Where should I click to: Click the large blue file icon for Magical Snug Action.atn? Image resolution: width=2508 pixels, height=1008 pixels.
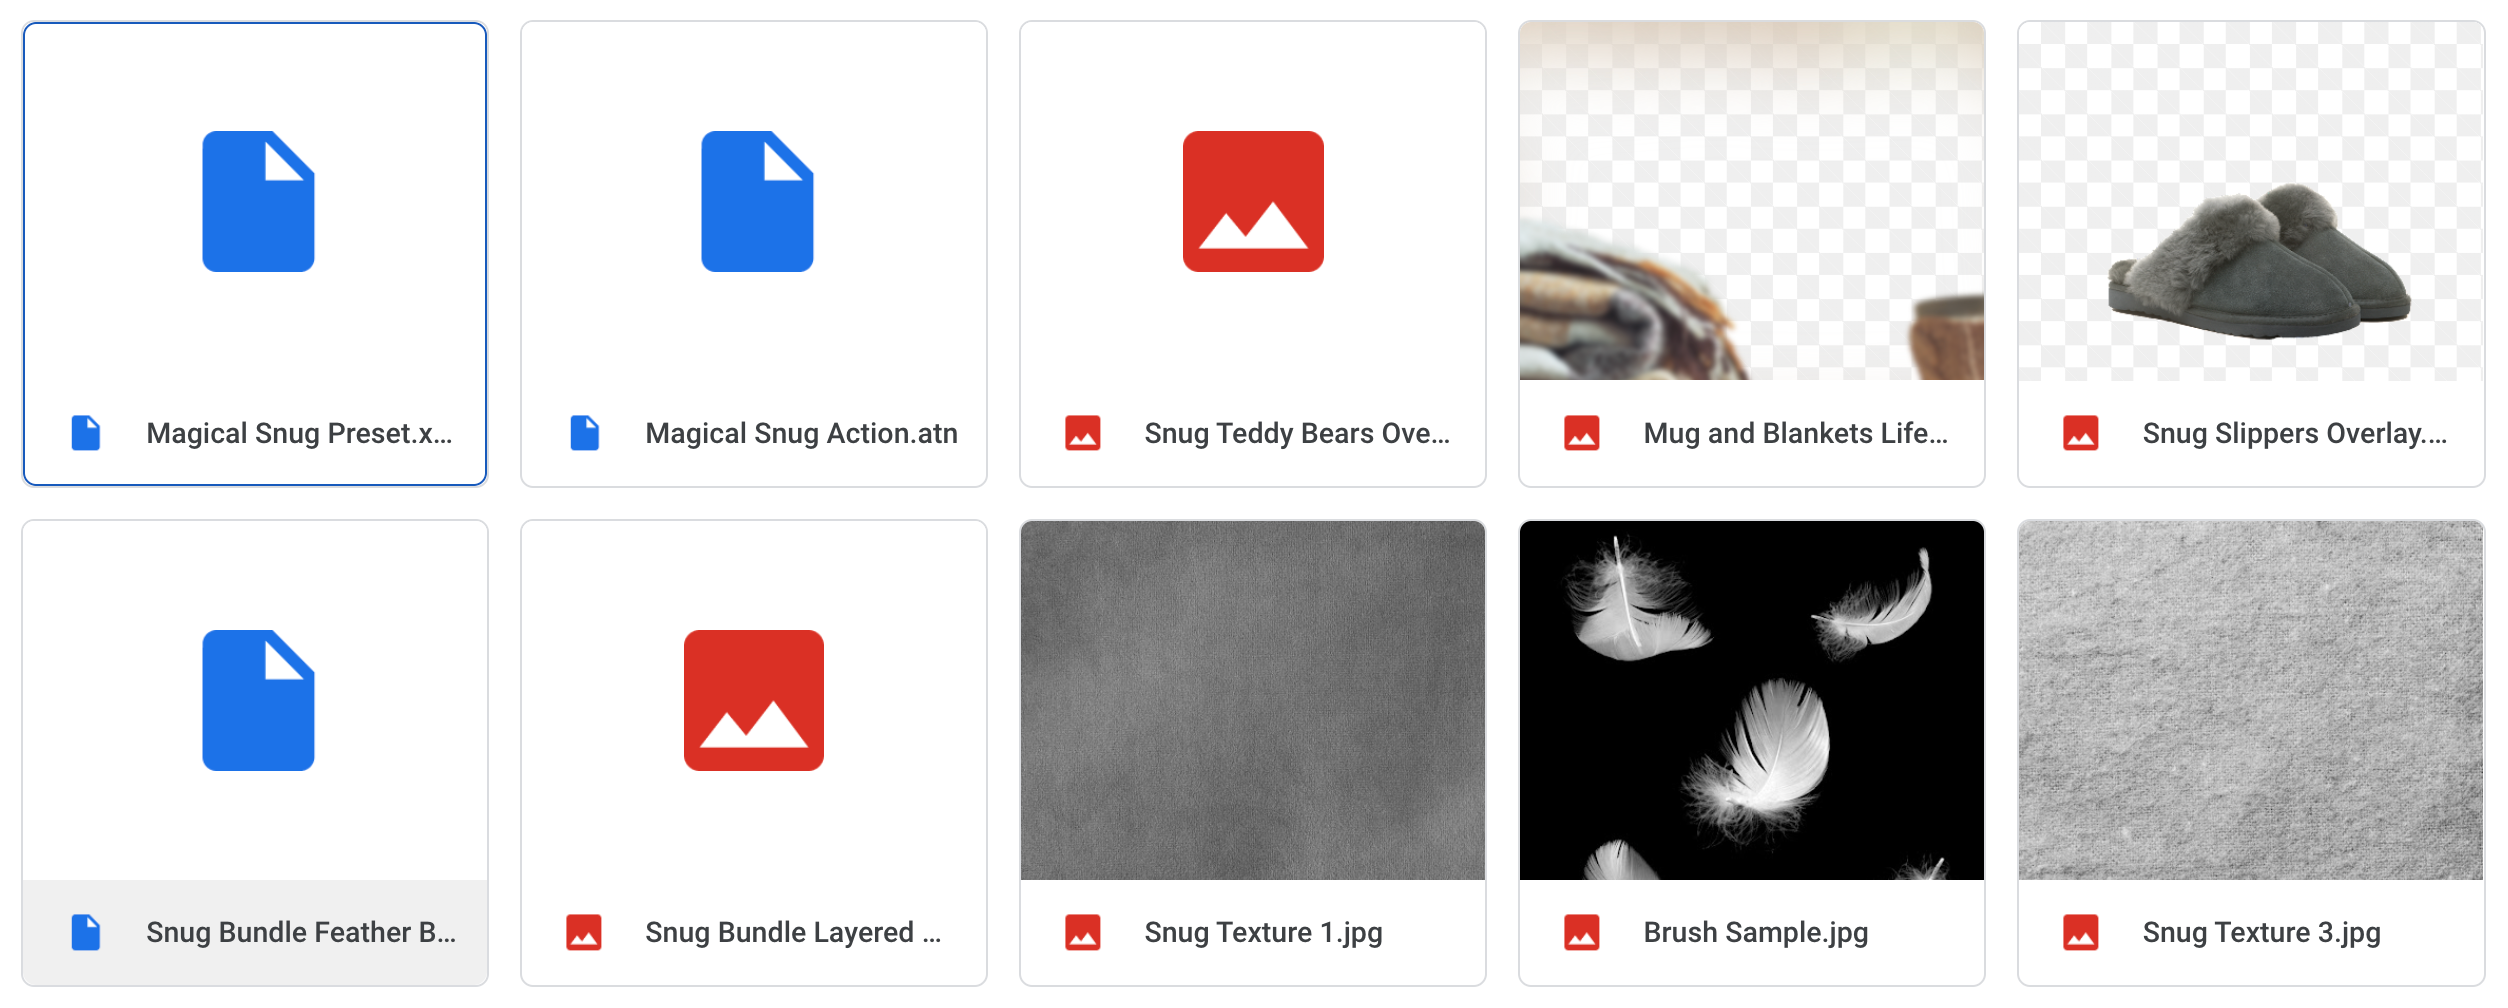pos(757,201)
